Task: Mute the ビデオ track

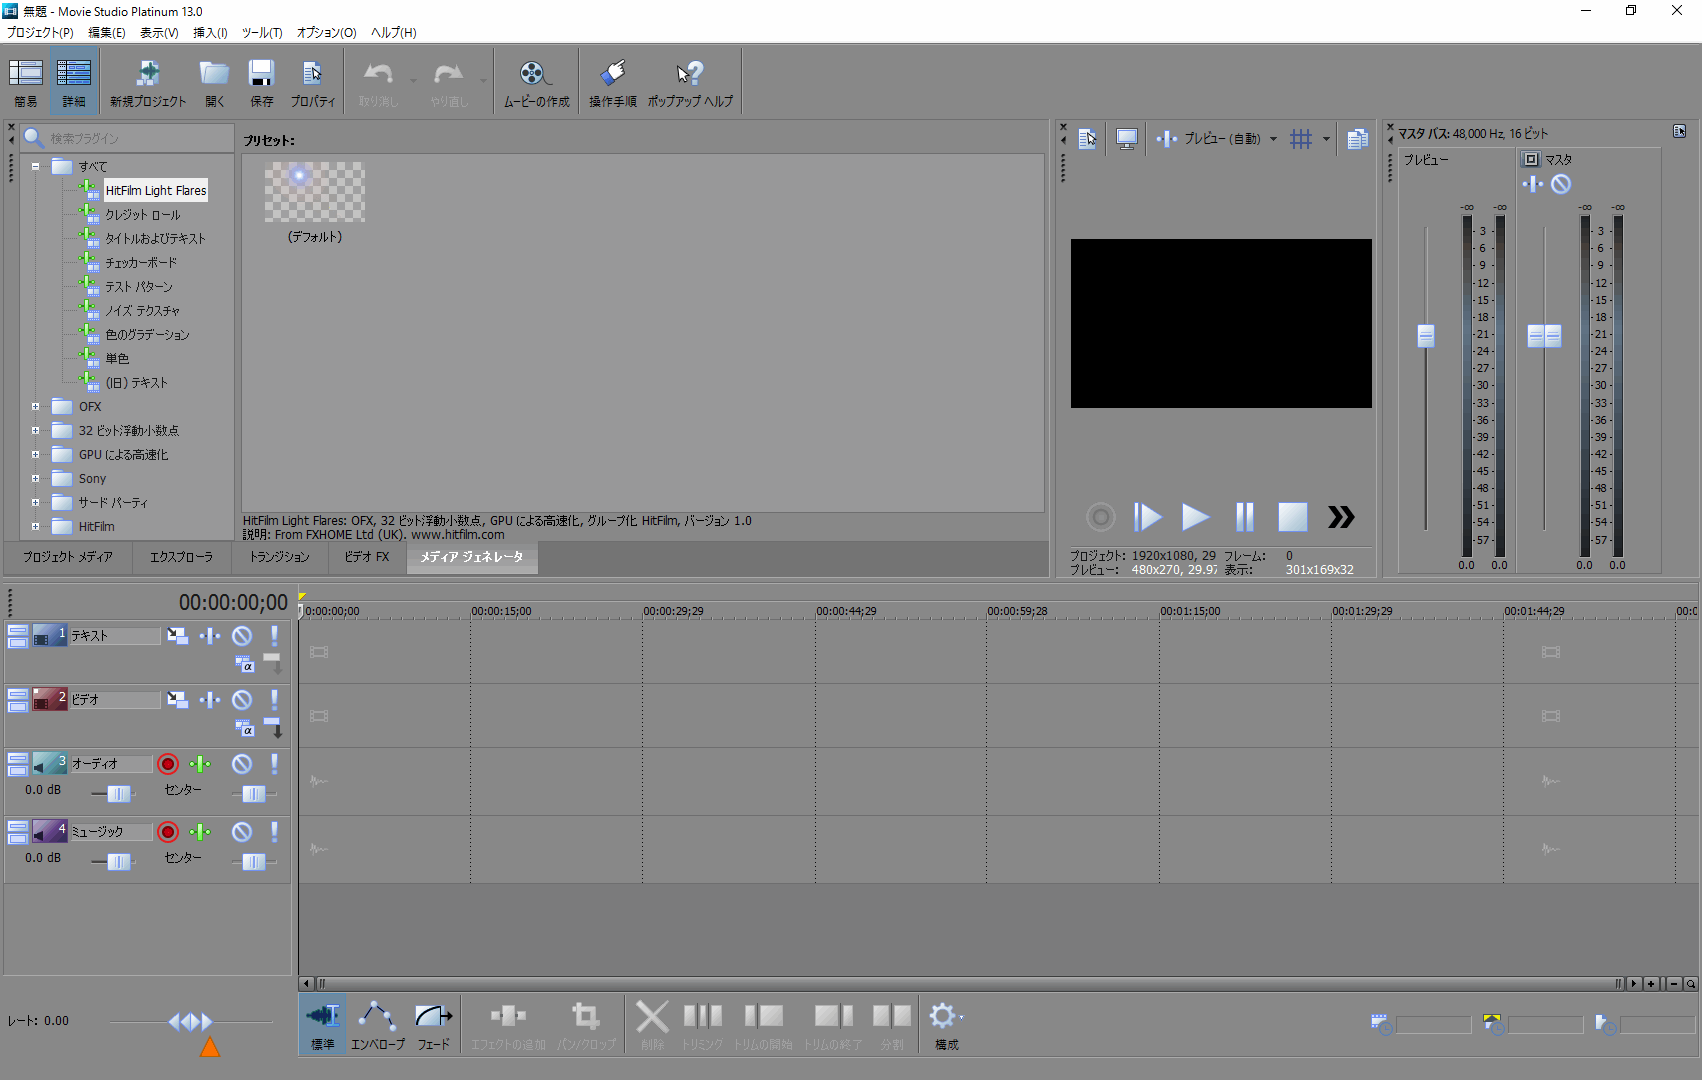Action: (242, 700)
